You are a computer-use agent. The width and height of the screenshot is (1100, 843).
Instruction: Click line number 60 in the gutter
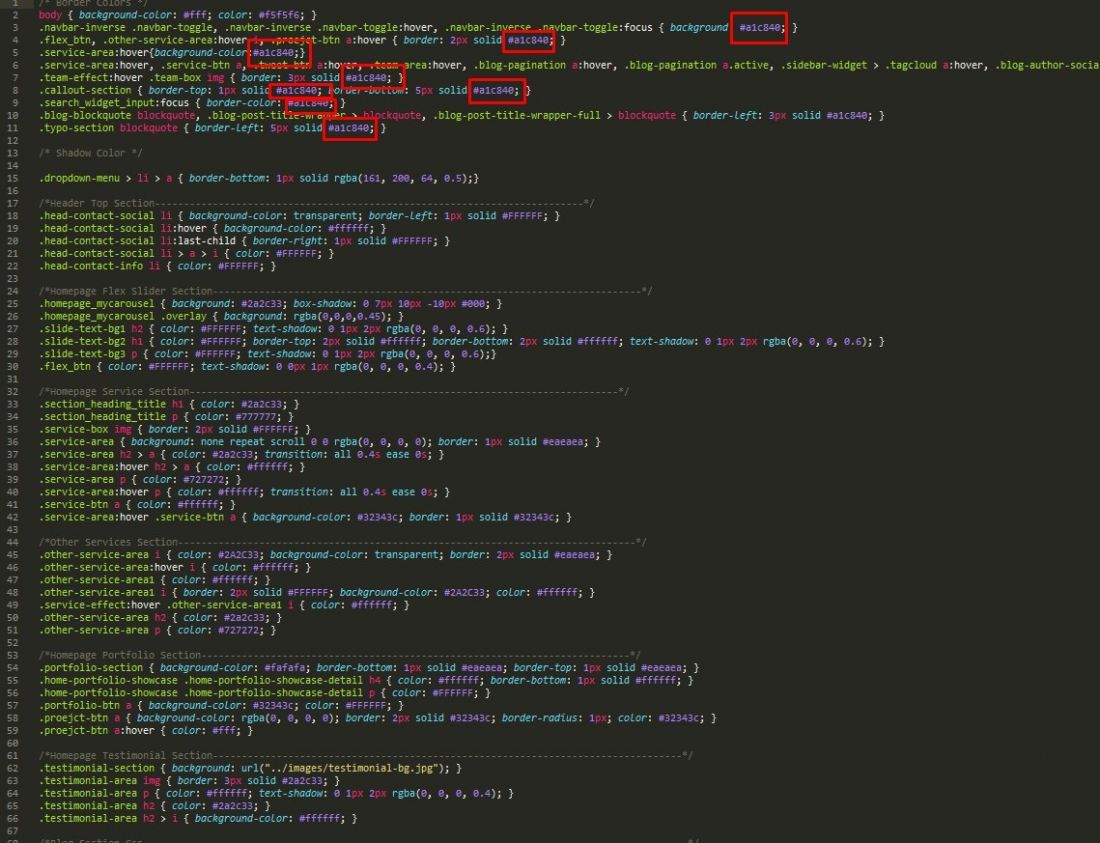14,745
